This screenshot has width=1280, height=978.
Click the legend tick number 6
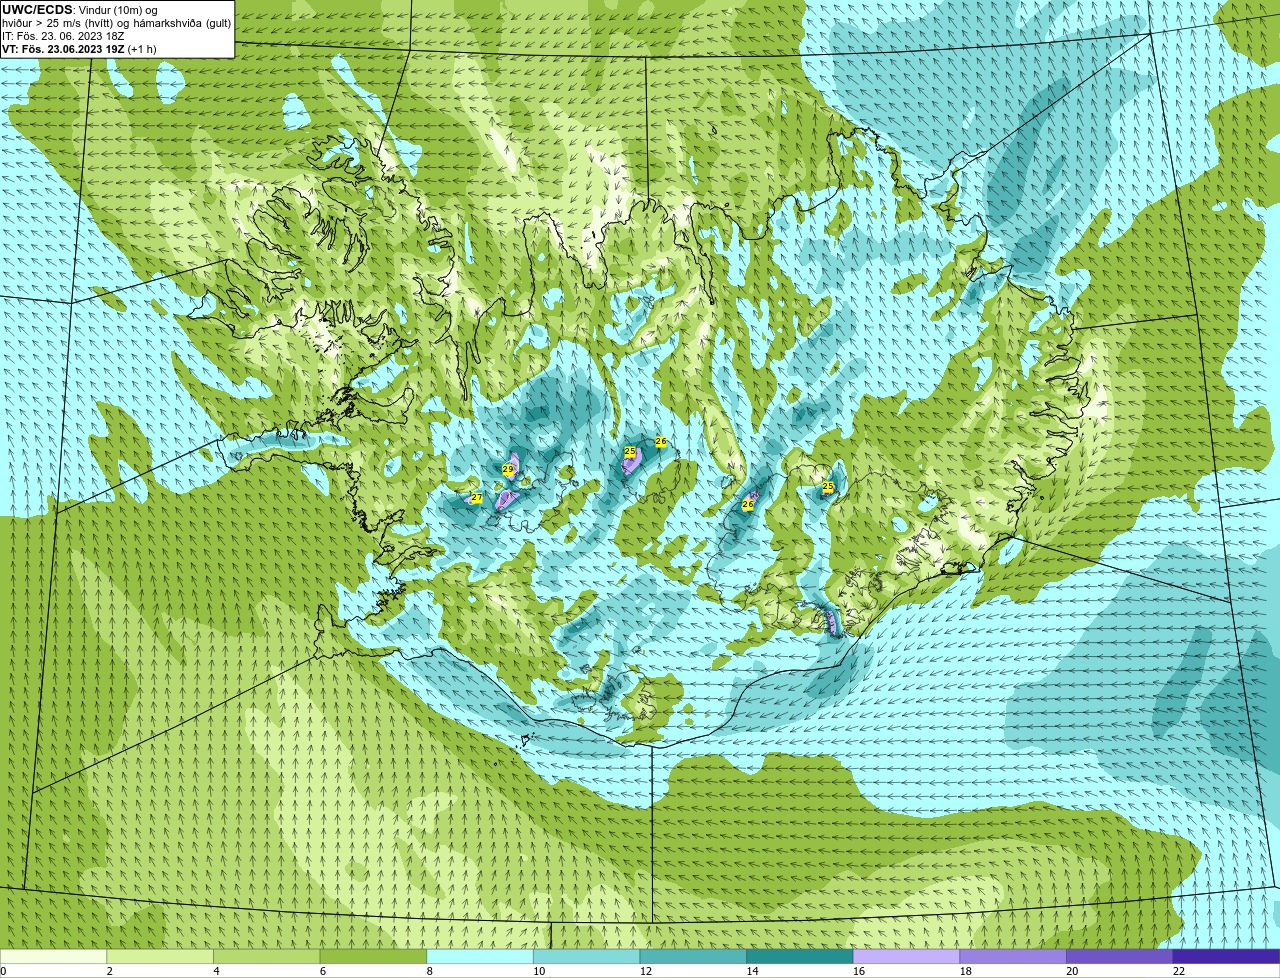point(324,971)
